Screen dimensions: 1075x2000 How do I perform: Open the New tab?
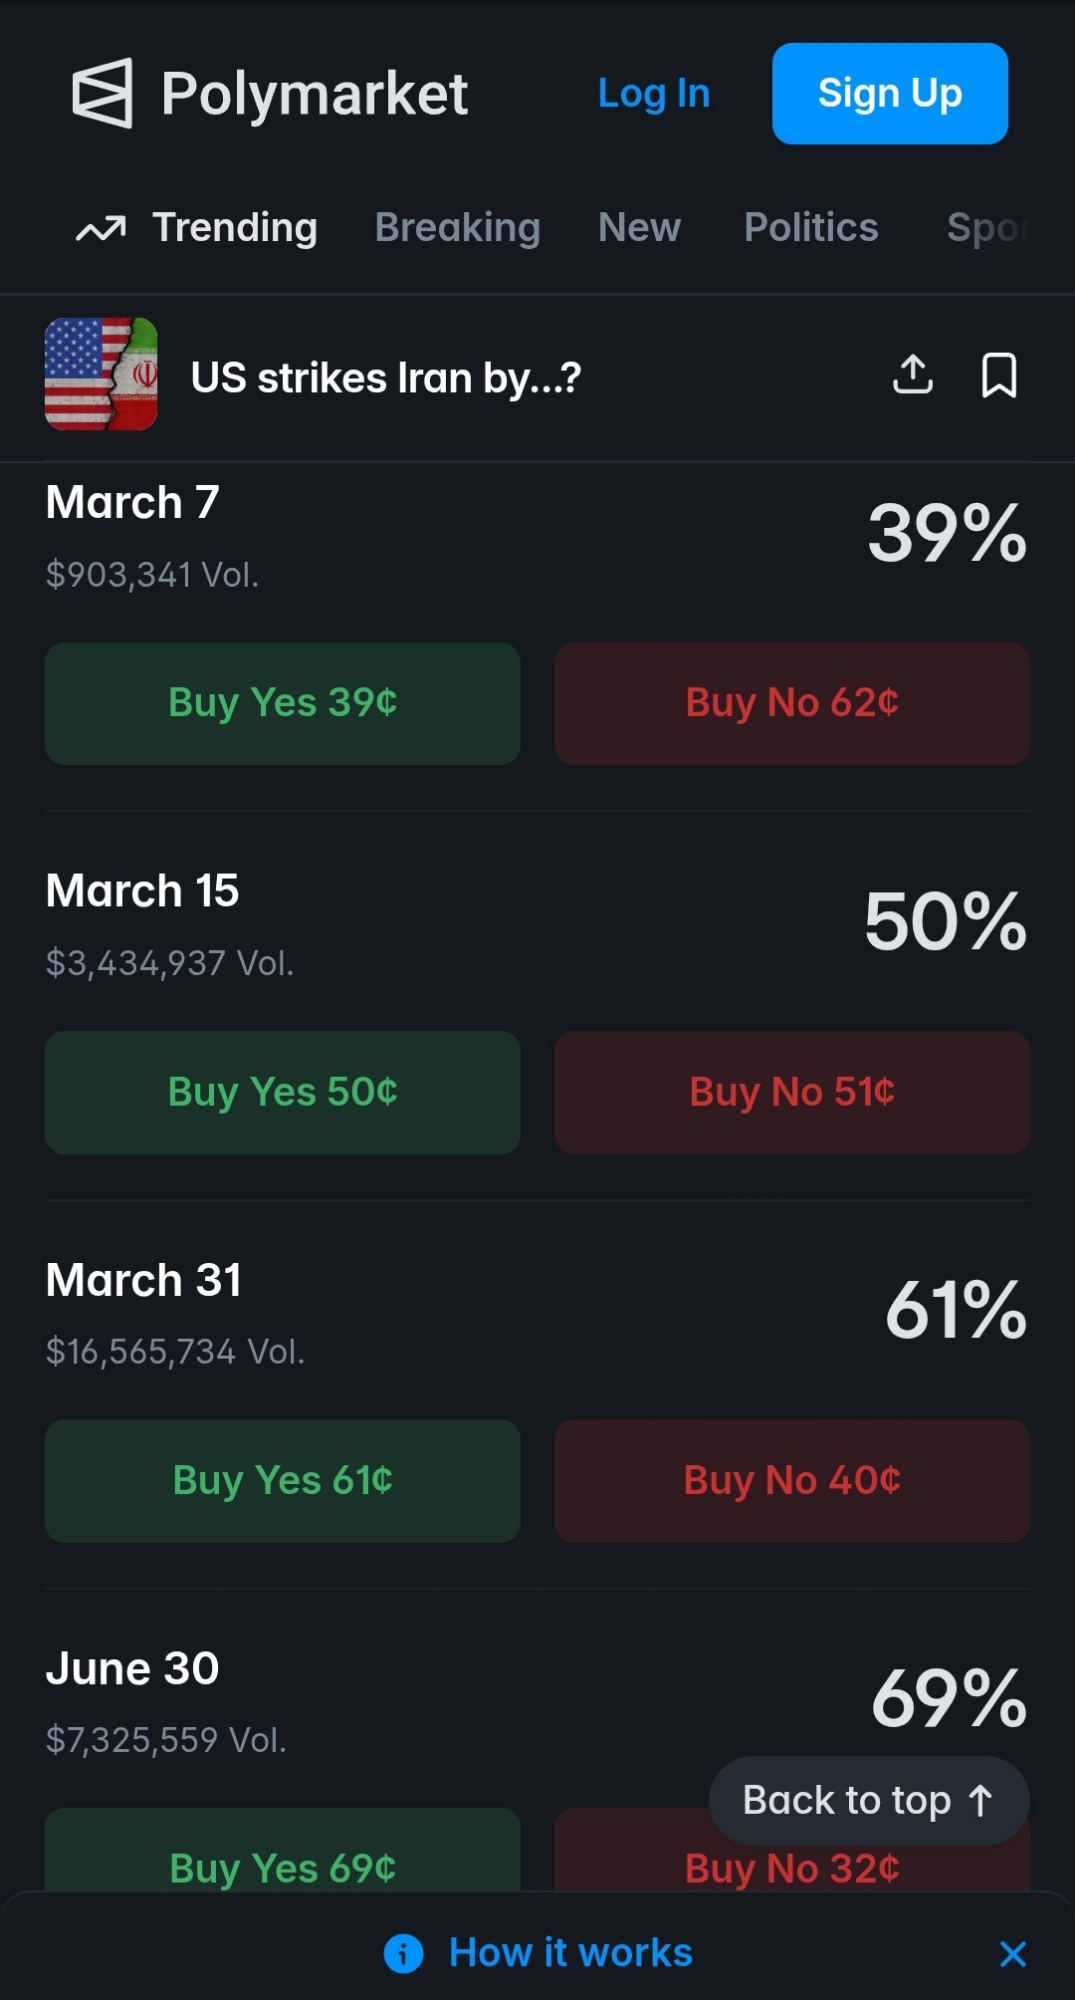[639, 228]
